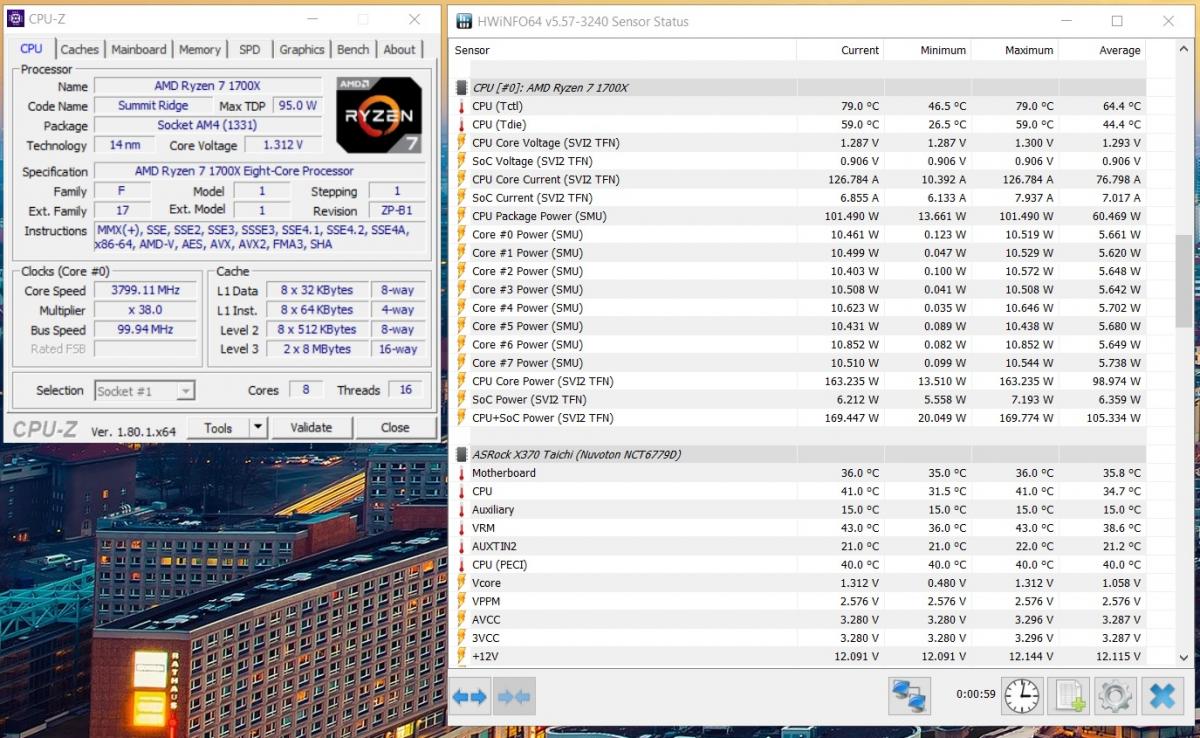Click the HWiNFO64 title bar app icon
Screen dimensions: 1200x738
click(464, 21)
